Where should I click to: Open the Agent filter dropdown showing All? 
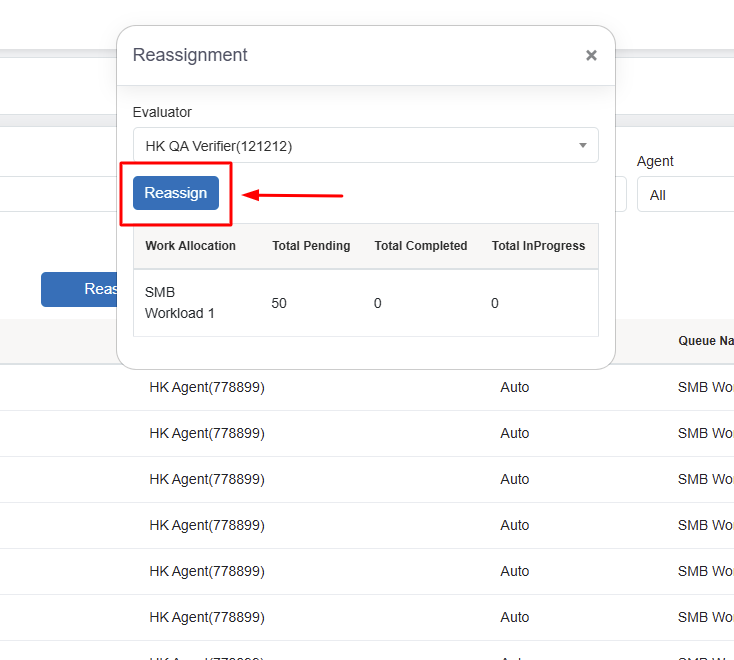coord(687,195)
